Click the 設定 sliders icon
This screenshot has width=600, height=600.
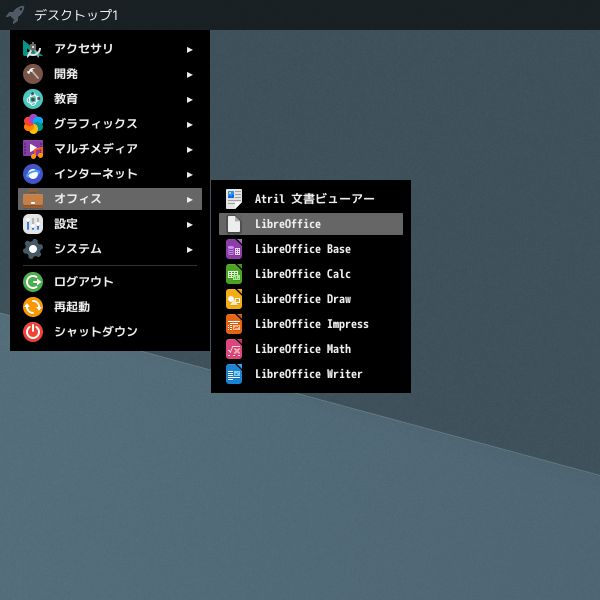point(33,224)
